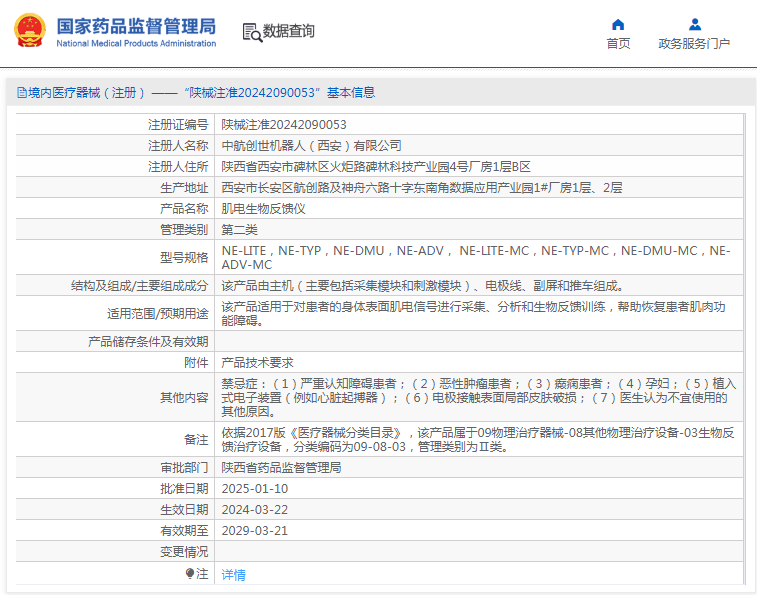Go to 数据查询 via its text label
The image size is (757, 595).
coord(289,32)
